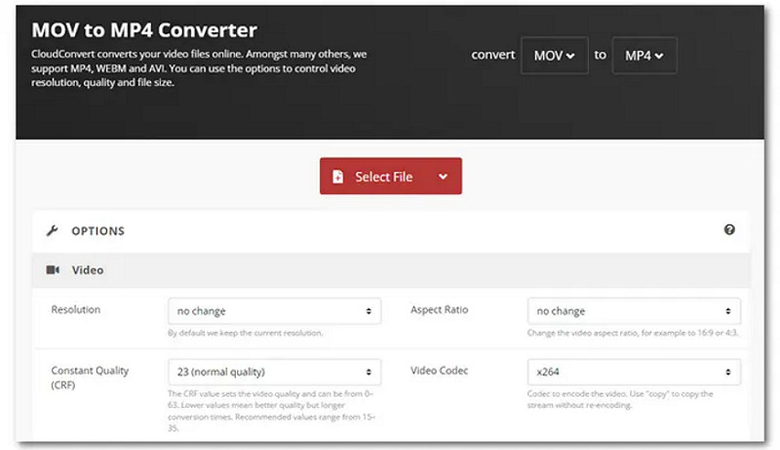Click the Select File button label
780x450 pixels.
(384, 177)
